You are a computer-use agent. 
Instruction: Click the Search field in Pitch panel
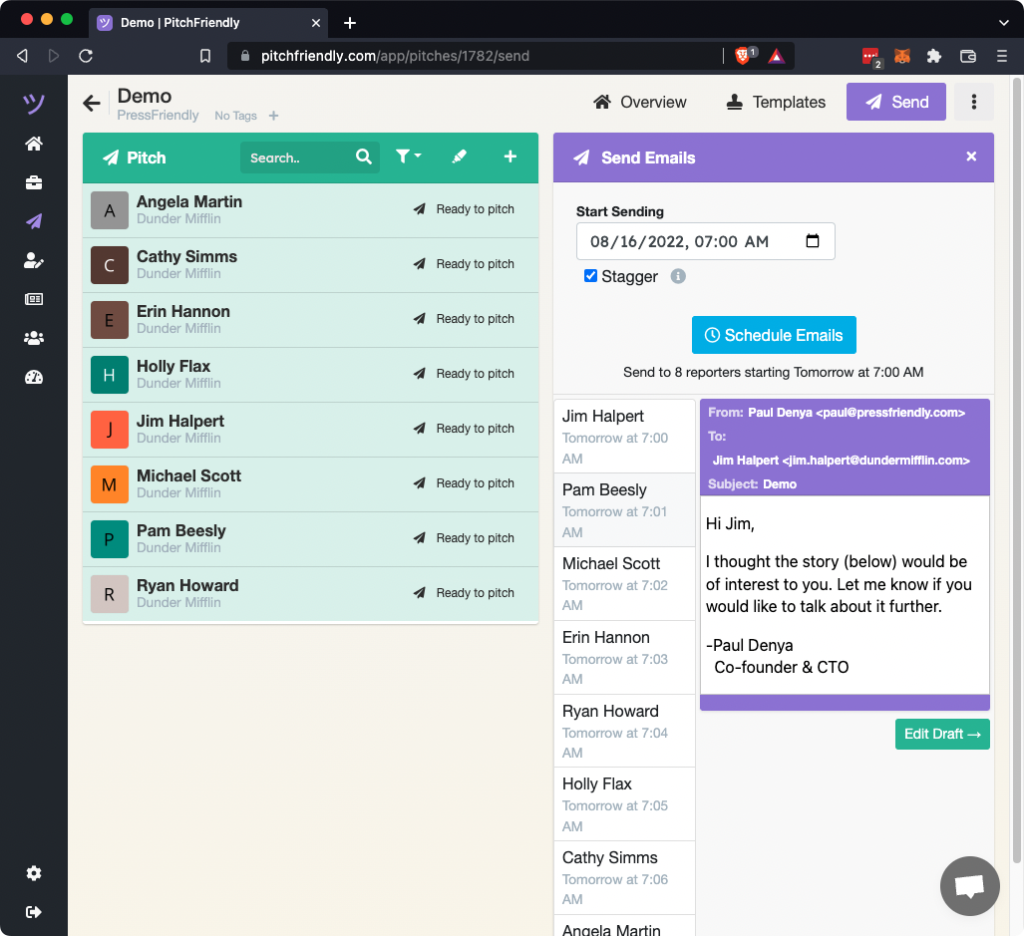(298, 158)
